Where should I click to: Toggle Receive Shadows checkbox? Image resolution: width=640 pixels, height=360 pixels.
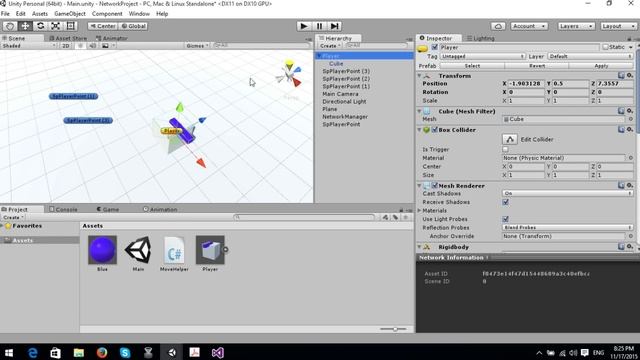pos(505,202)
